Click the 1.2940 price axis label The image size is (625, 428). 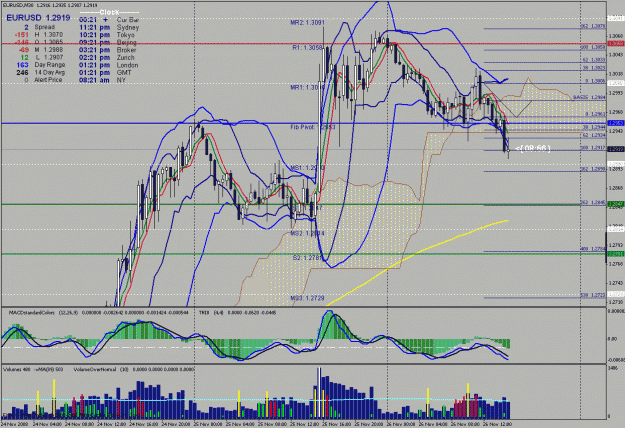click(616, 131)
